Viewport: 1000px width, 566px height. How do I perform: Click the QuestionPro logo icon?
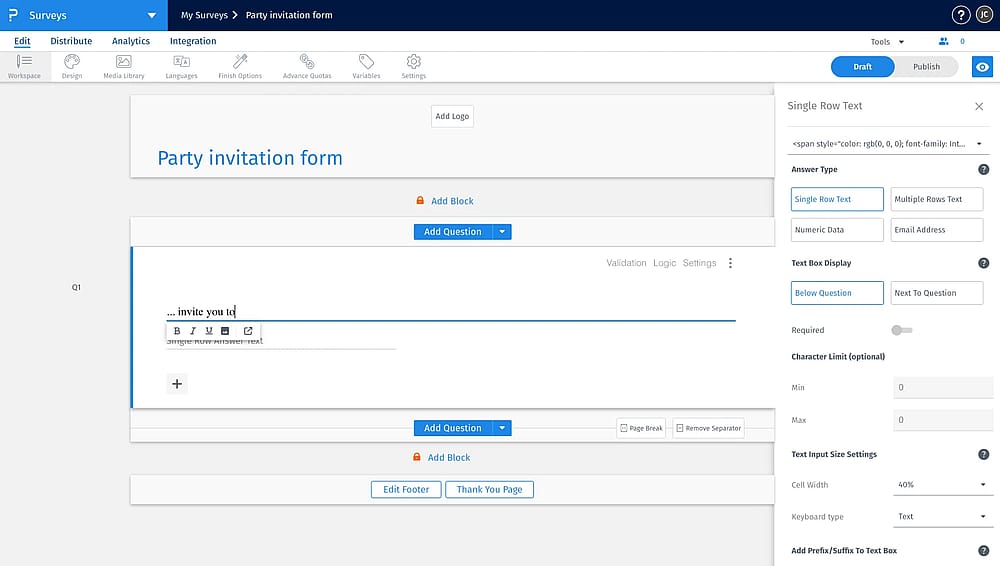pos(13,15)
